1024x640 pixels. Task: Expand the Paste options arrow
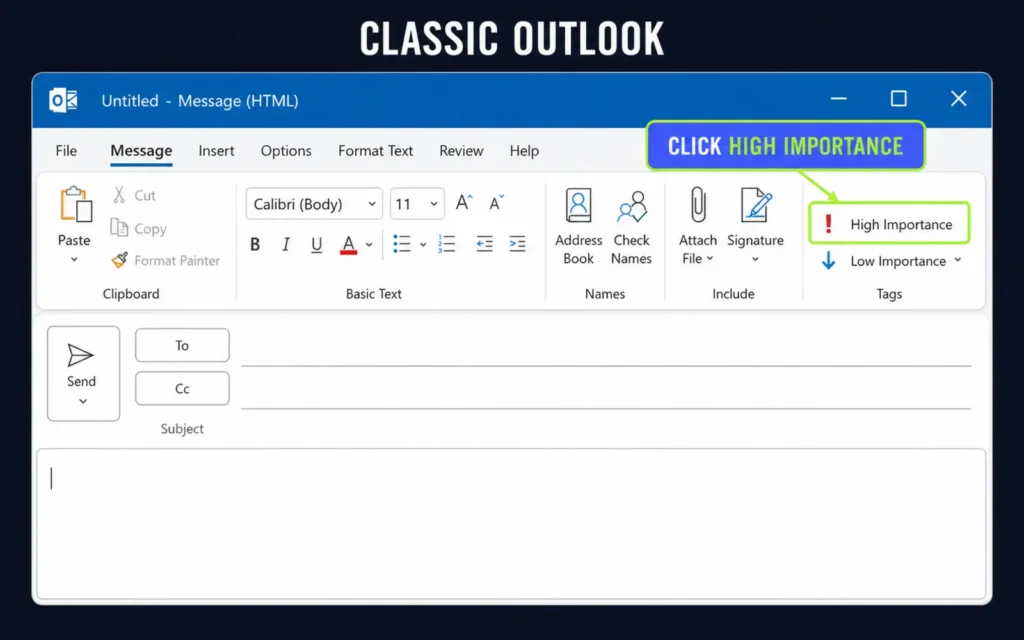[x=74, y=260]
